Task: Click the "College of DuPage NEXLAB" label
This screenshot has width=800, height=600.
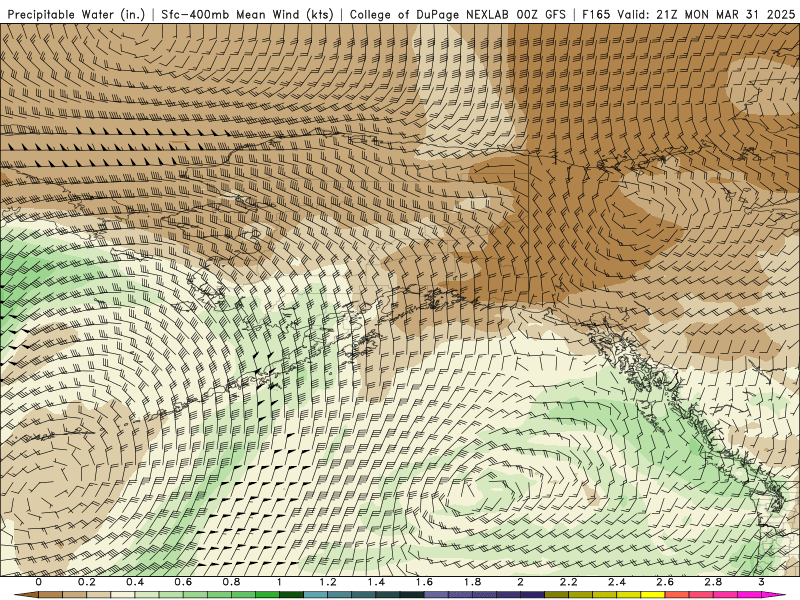Action: pos(429,15)
